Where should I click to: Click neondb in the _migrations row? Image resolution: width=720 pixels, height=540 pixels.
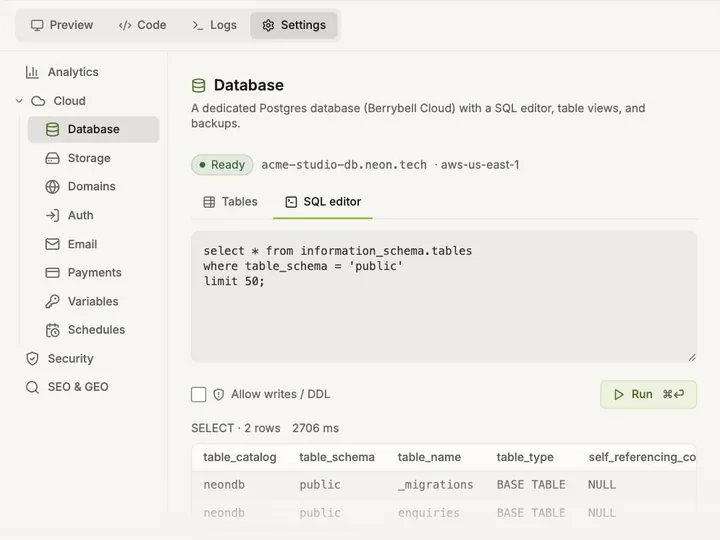(224, 485)
